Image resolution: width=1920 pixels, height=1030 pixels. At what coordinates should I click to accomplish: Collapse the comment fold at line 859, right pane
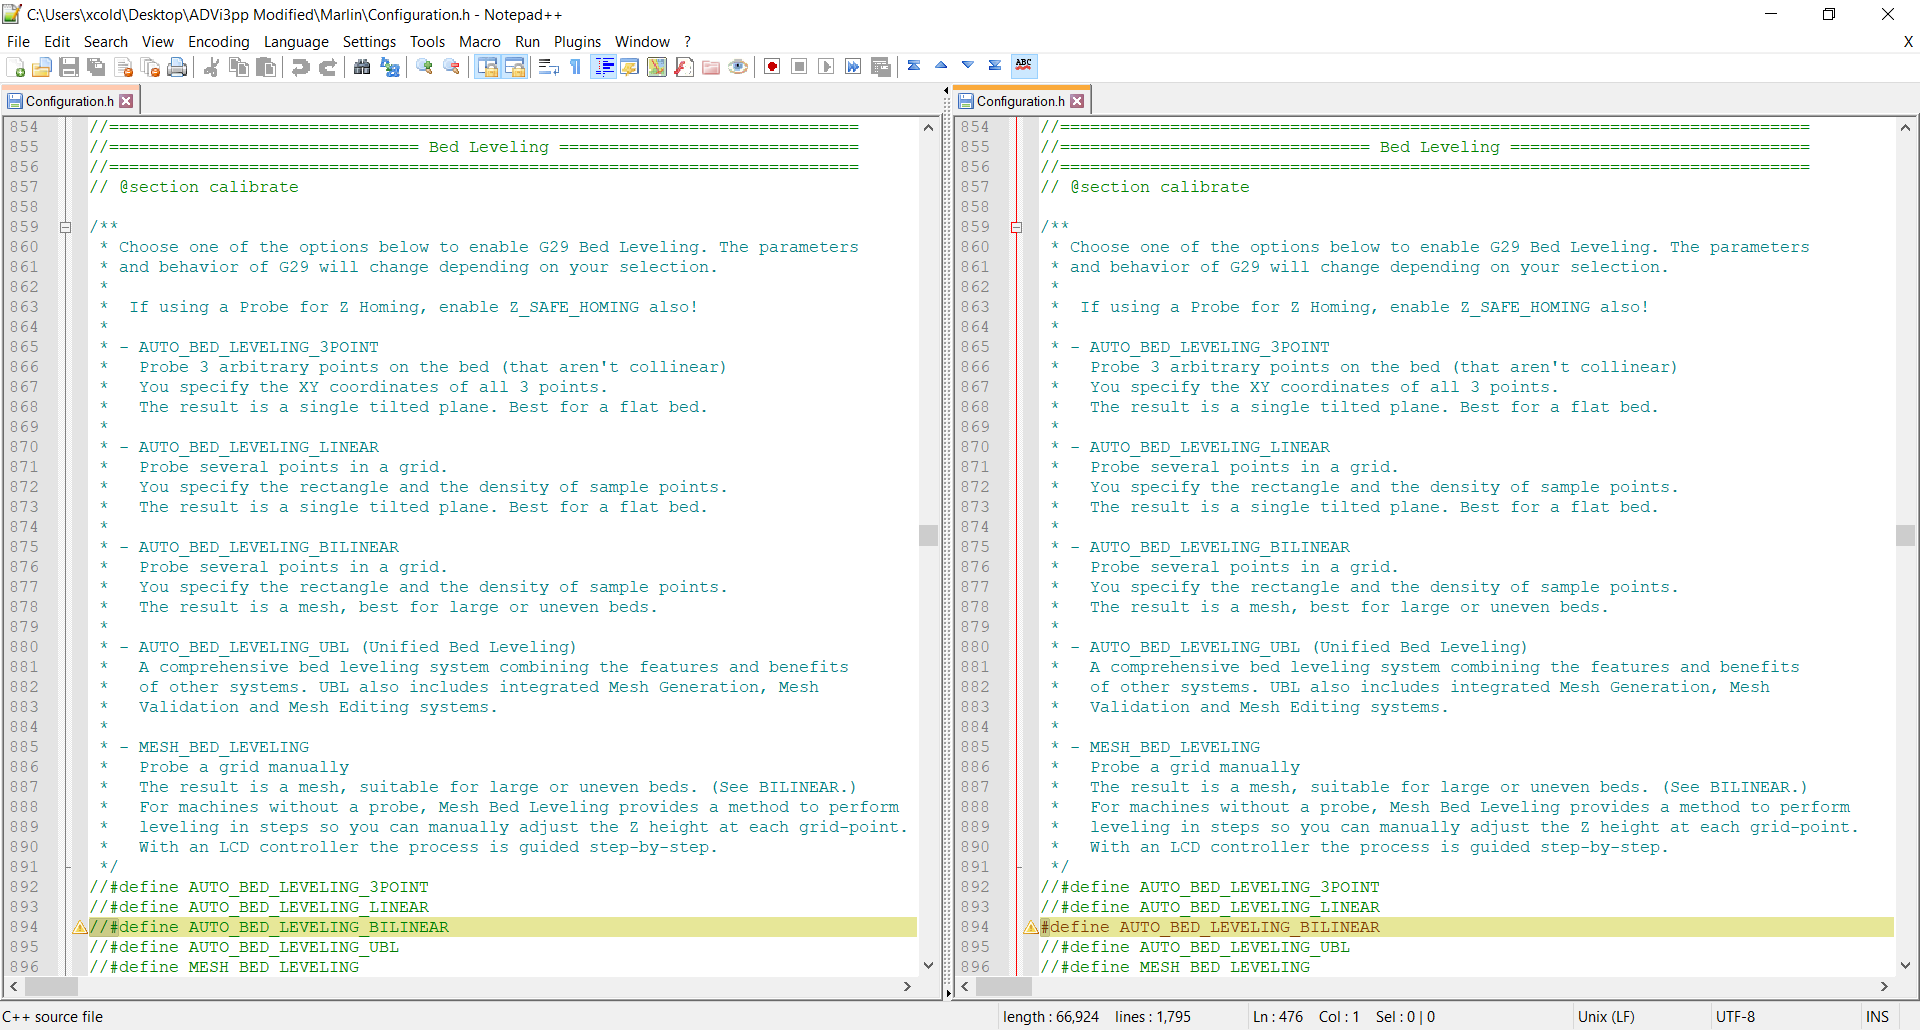pos(1017,227)
